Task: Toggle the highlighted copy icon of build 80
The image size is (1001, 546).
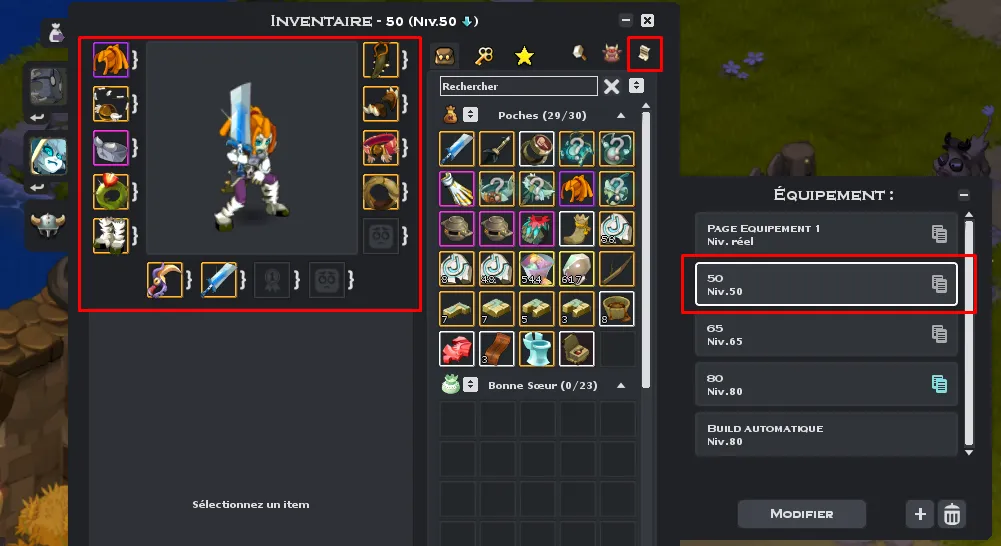Action: (939, 384)
